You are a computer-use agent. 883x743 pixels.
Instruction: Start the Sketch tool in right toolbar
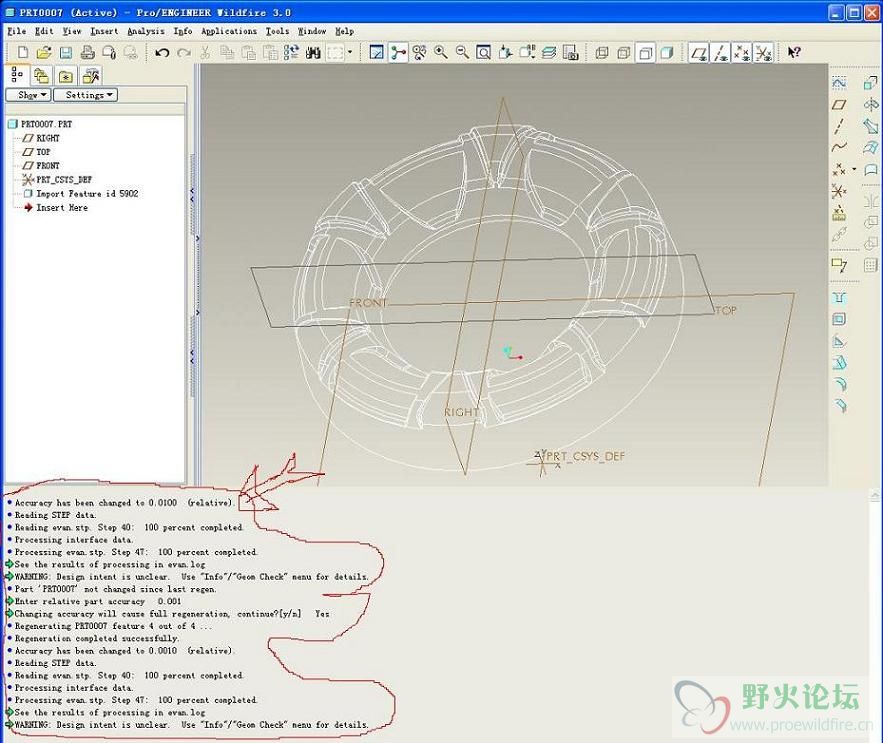pos(839,83)
